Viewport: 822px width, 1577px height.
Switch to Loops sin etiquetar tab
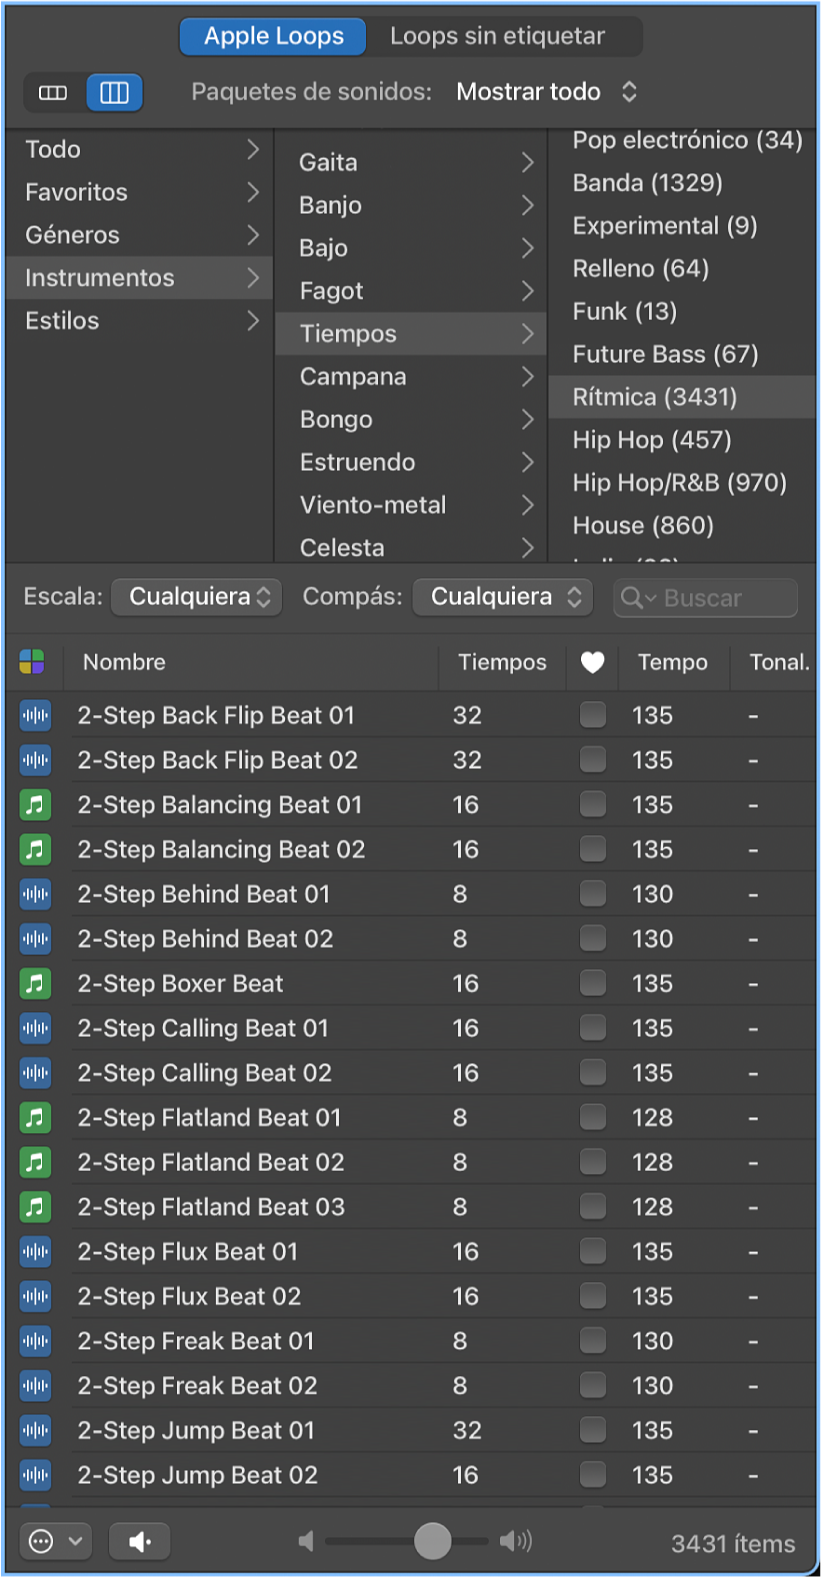[498, 37]
